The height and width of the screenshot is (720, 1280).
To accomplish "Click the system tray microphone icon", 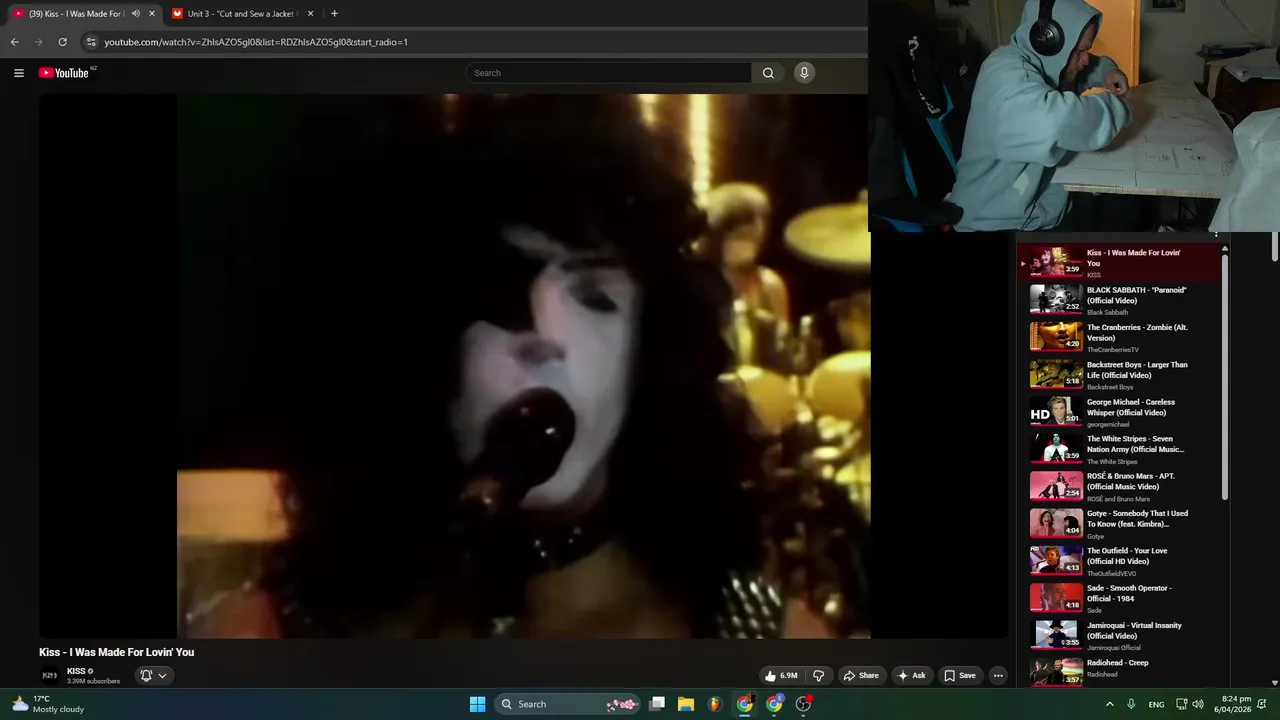I will click(1131, 704).
